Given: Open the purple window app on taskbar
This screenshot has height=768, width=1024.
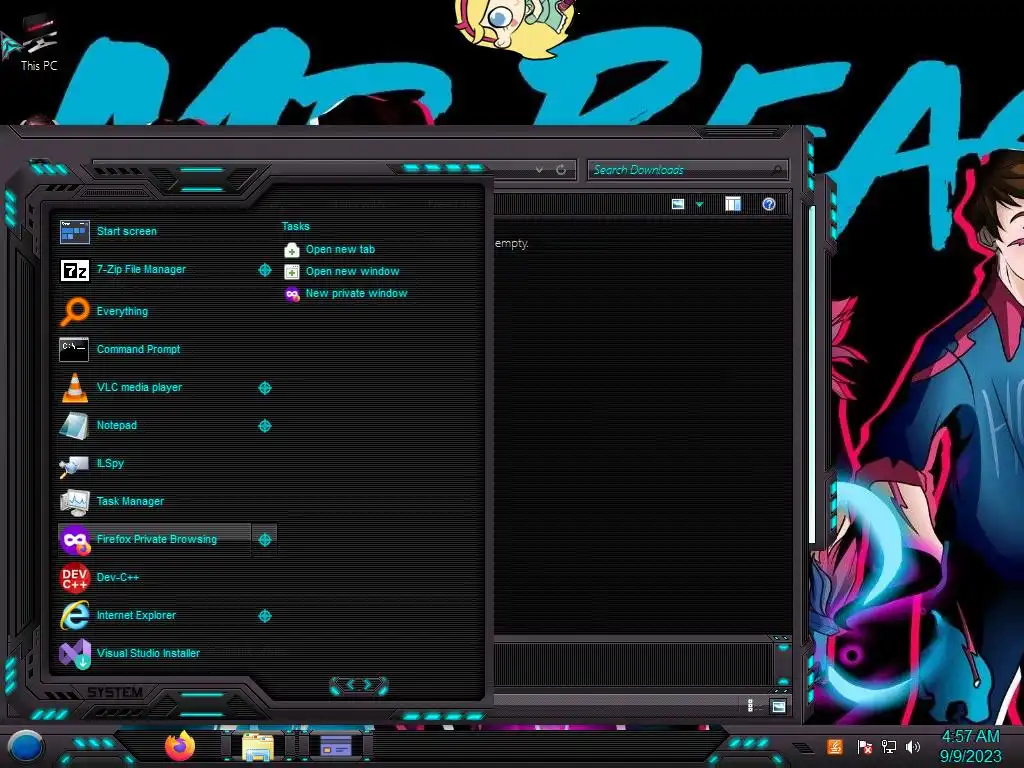Looking at the screenshot, I should 336,746.
